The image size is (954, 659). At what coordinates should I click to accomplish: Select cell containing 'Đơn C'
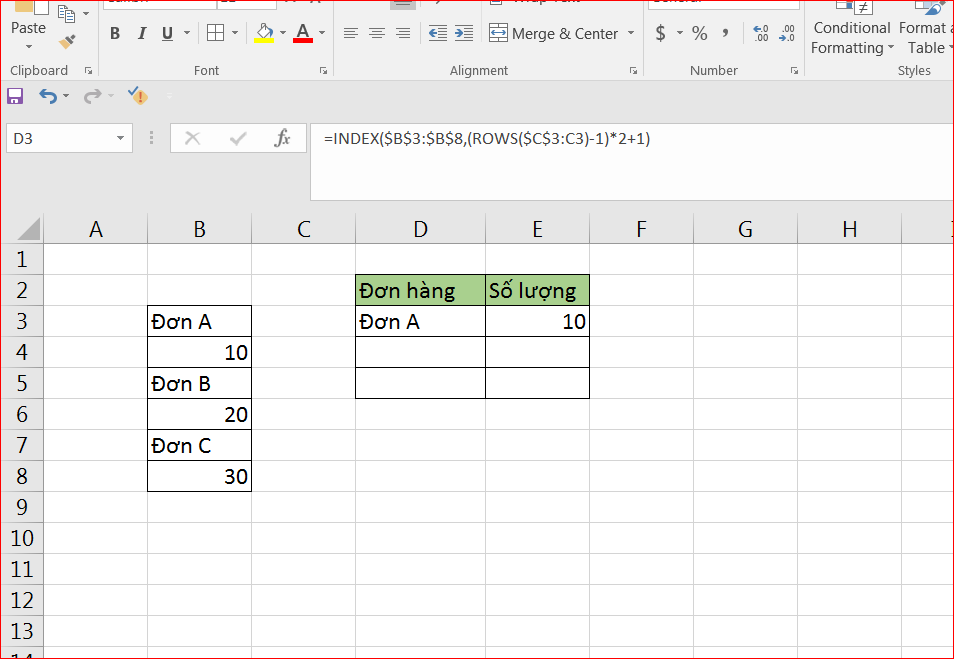(x=200, y=445)
